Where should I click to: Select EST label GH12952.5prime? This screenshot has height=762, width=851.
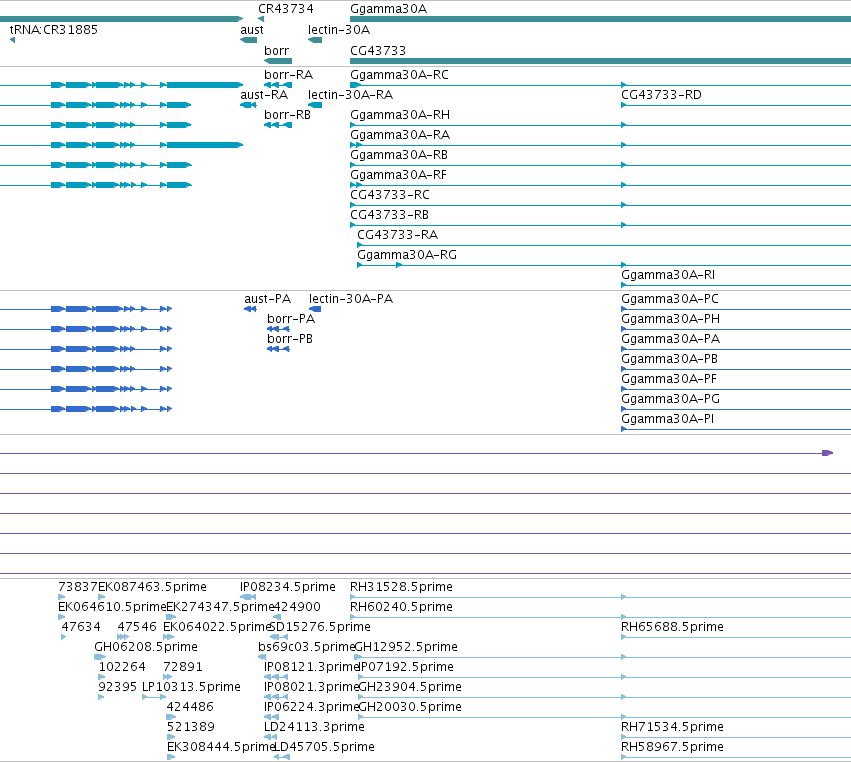click(x=405, y=647)
